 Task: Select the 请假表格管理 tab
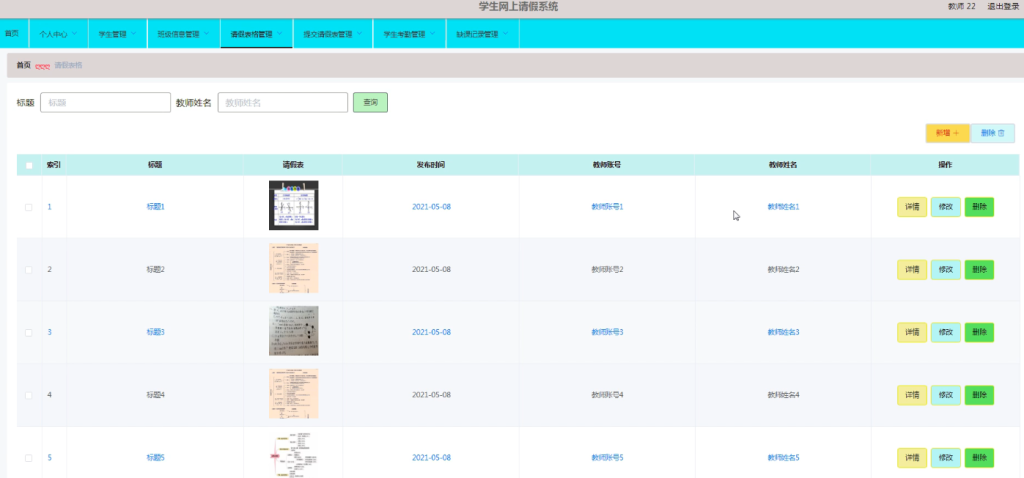coord(257,33)
